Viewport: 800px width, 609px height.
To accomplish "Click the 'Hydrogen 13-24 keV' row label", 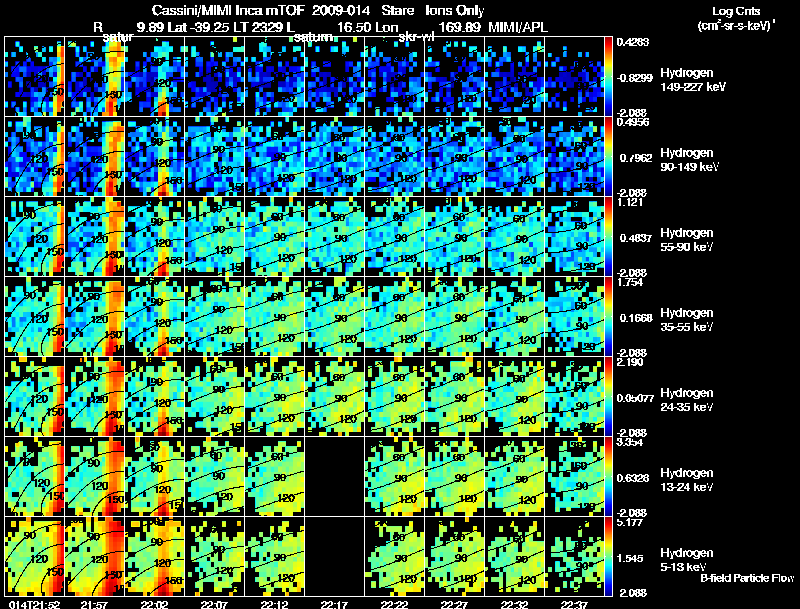I will pyautogui.click(x=687, y=480).
